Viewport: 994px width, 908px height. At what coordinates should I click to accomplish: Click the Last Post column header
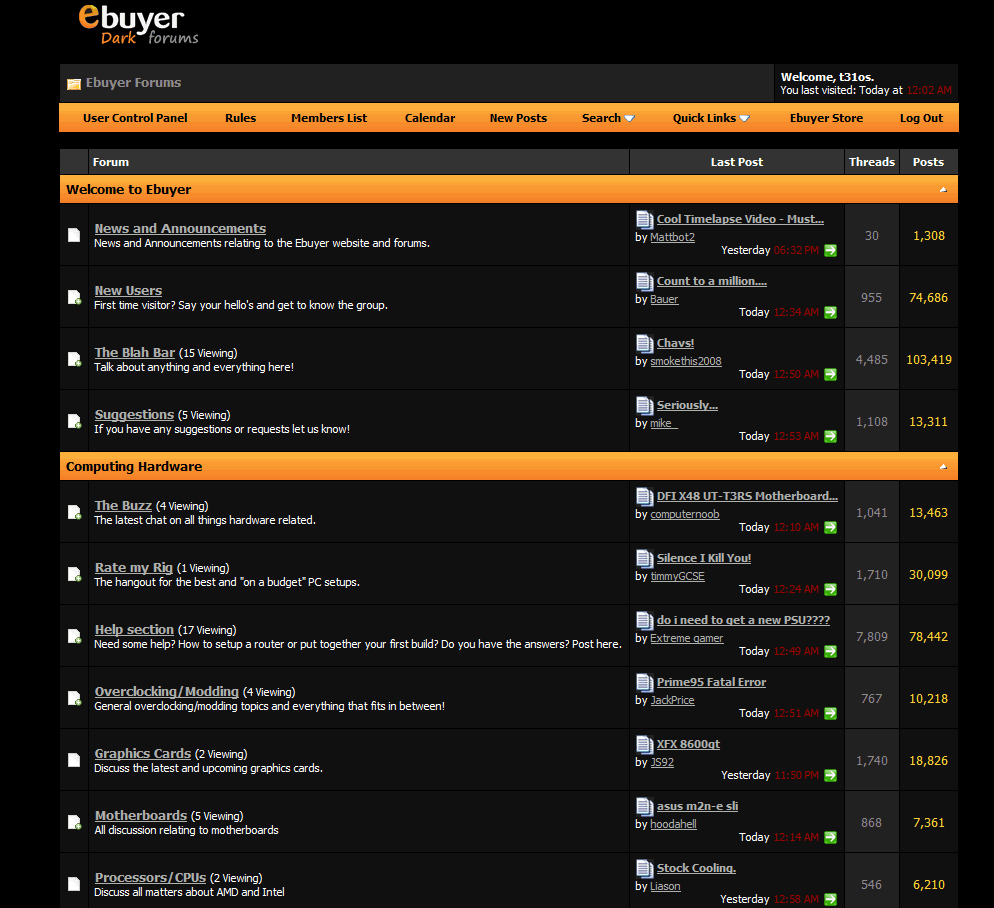point(737,162)
